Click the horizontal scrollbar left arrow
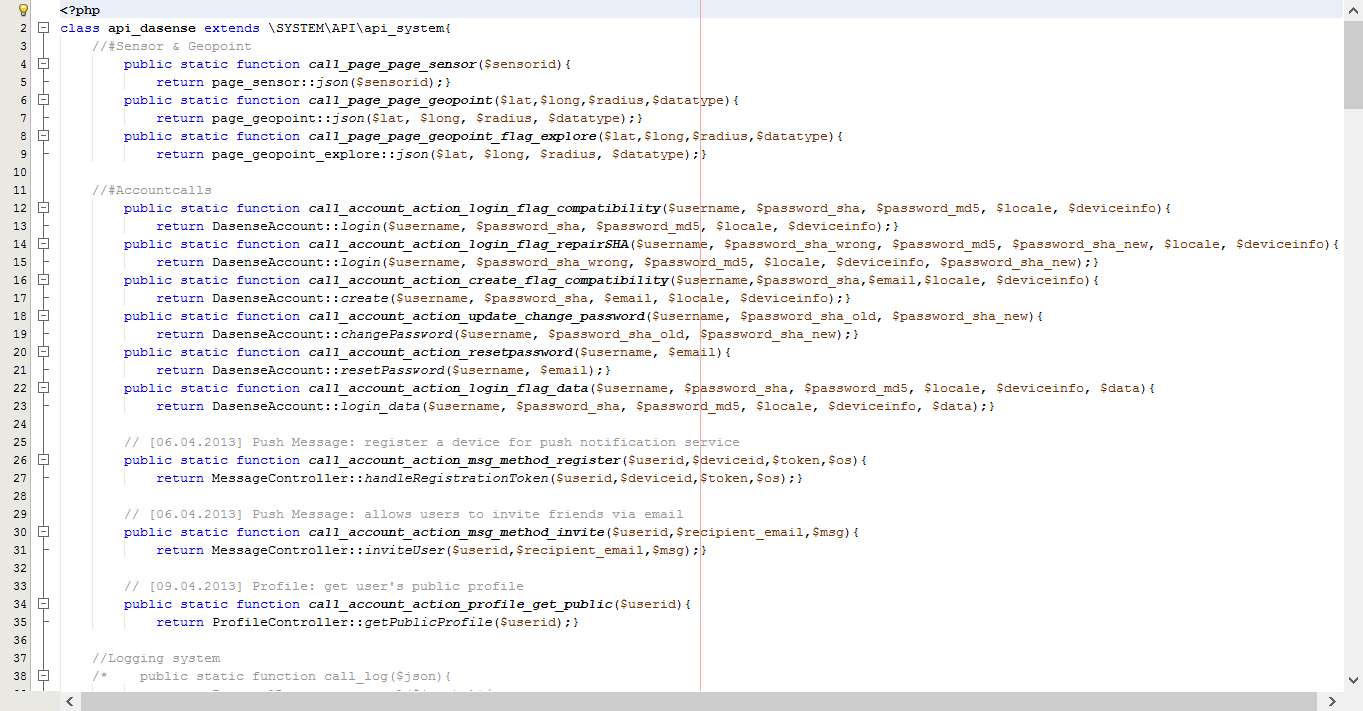The image size is (1363, 711). [70, 702]
